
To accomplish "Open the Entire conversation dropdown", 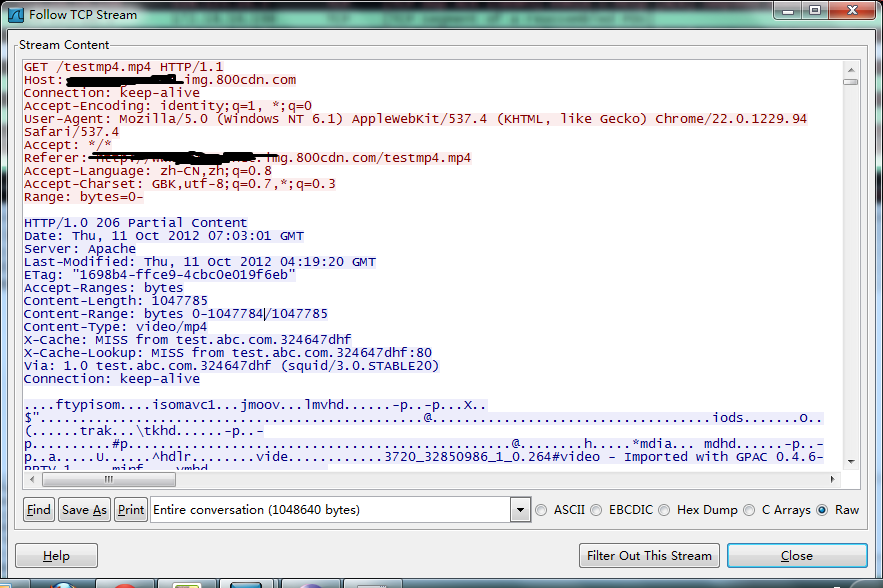I will (x=519, y=510).
